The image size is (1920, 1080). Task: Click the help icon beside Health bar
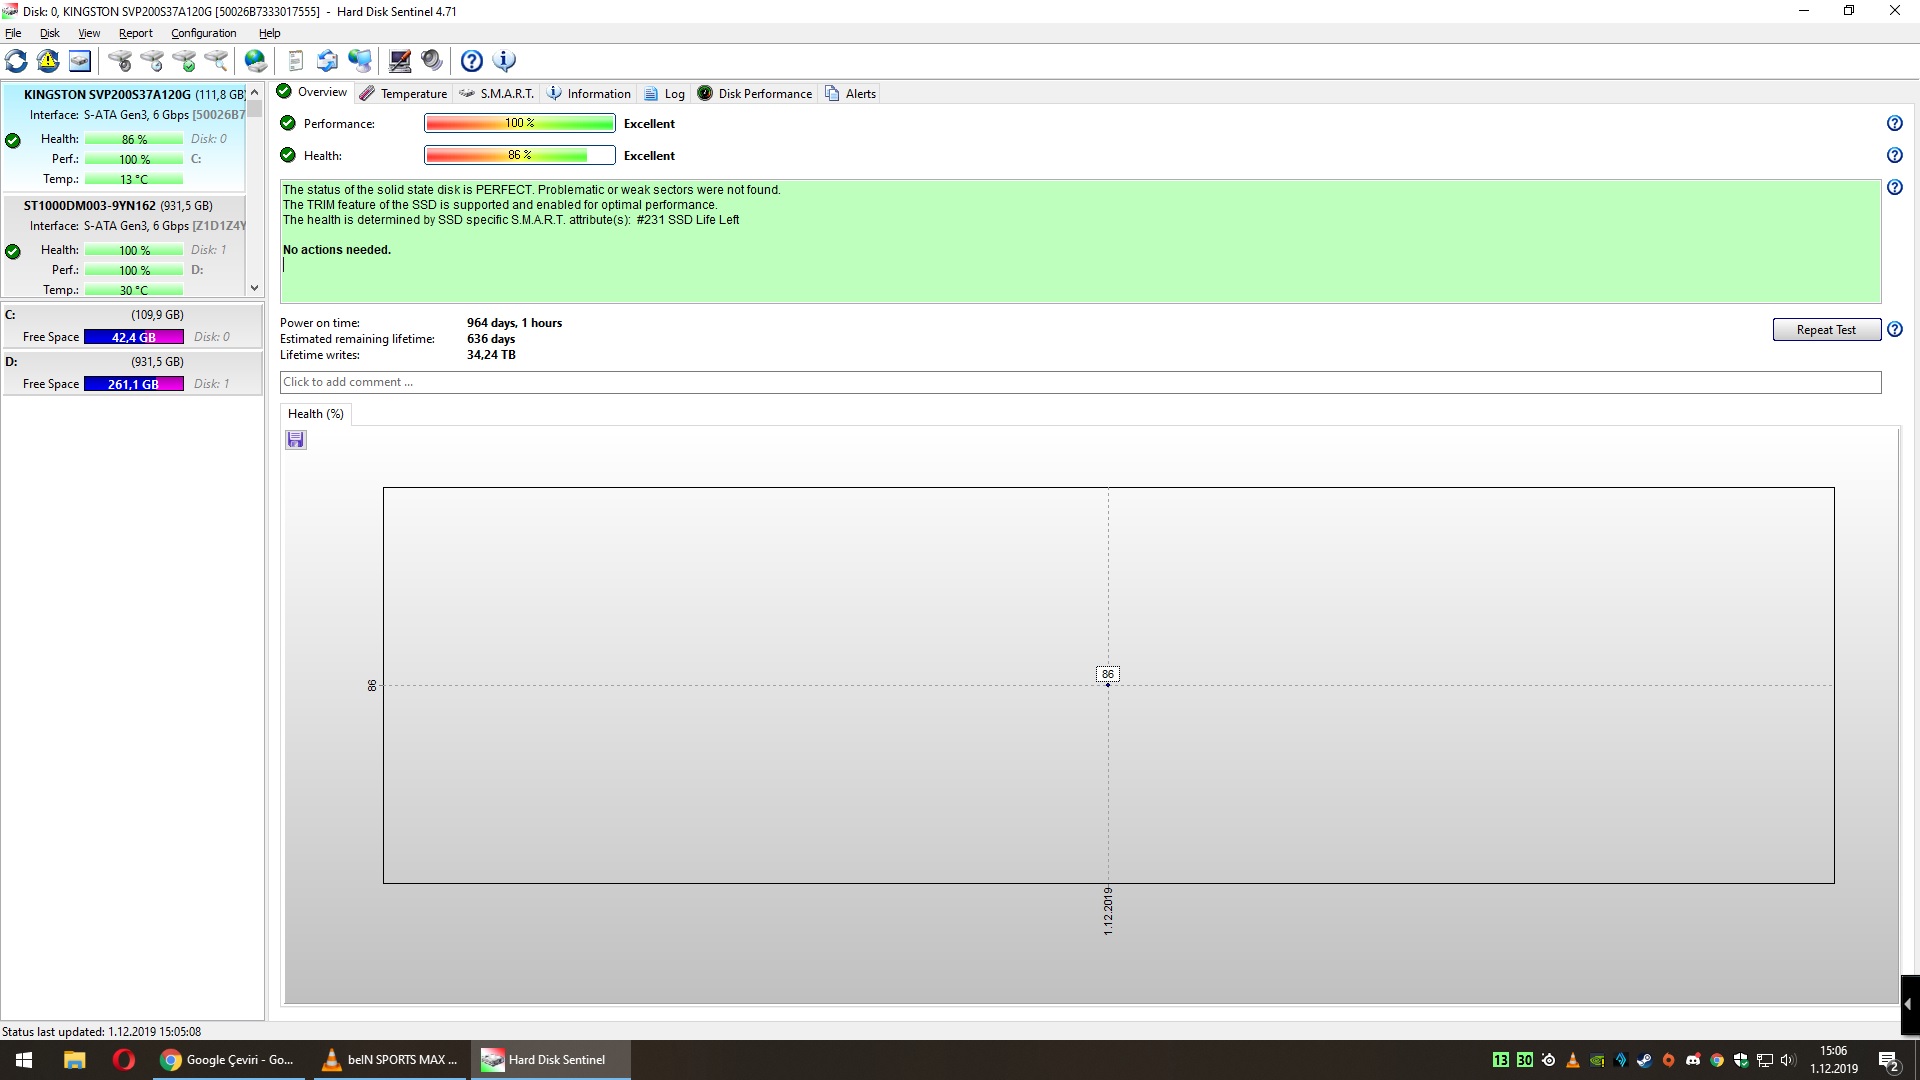1894,155
